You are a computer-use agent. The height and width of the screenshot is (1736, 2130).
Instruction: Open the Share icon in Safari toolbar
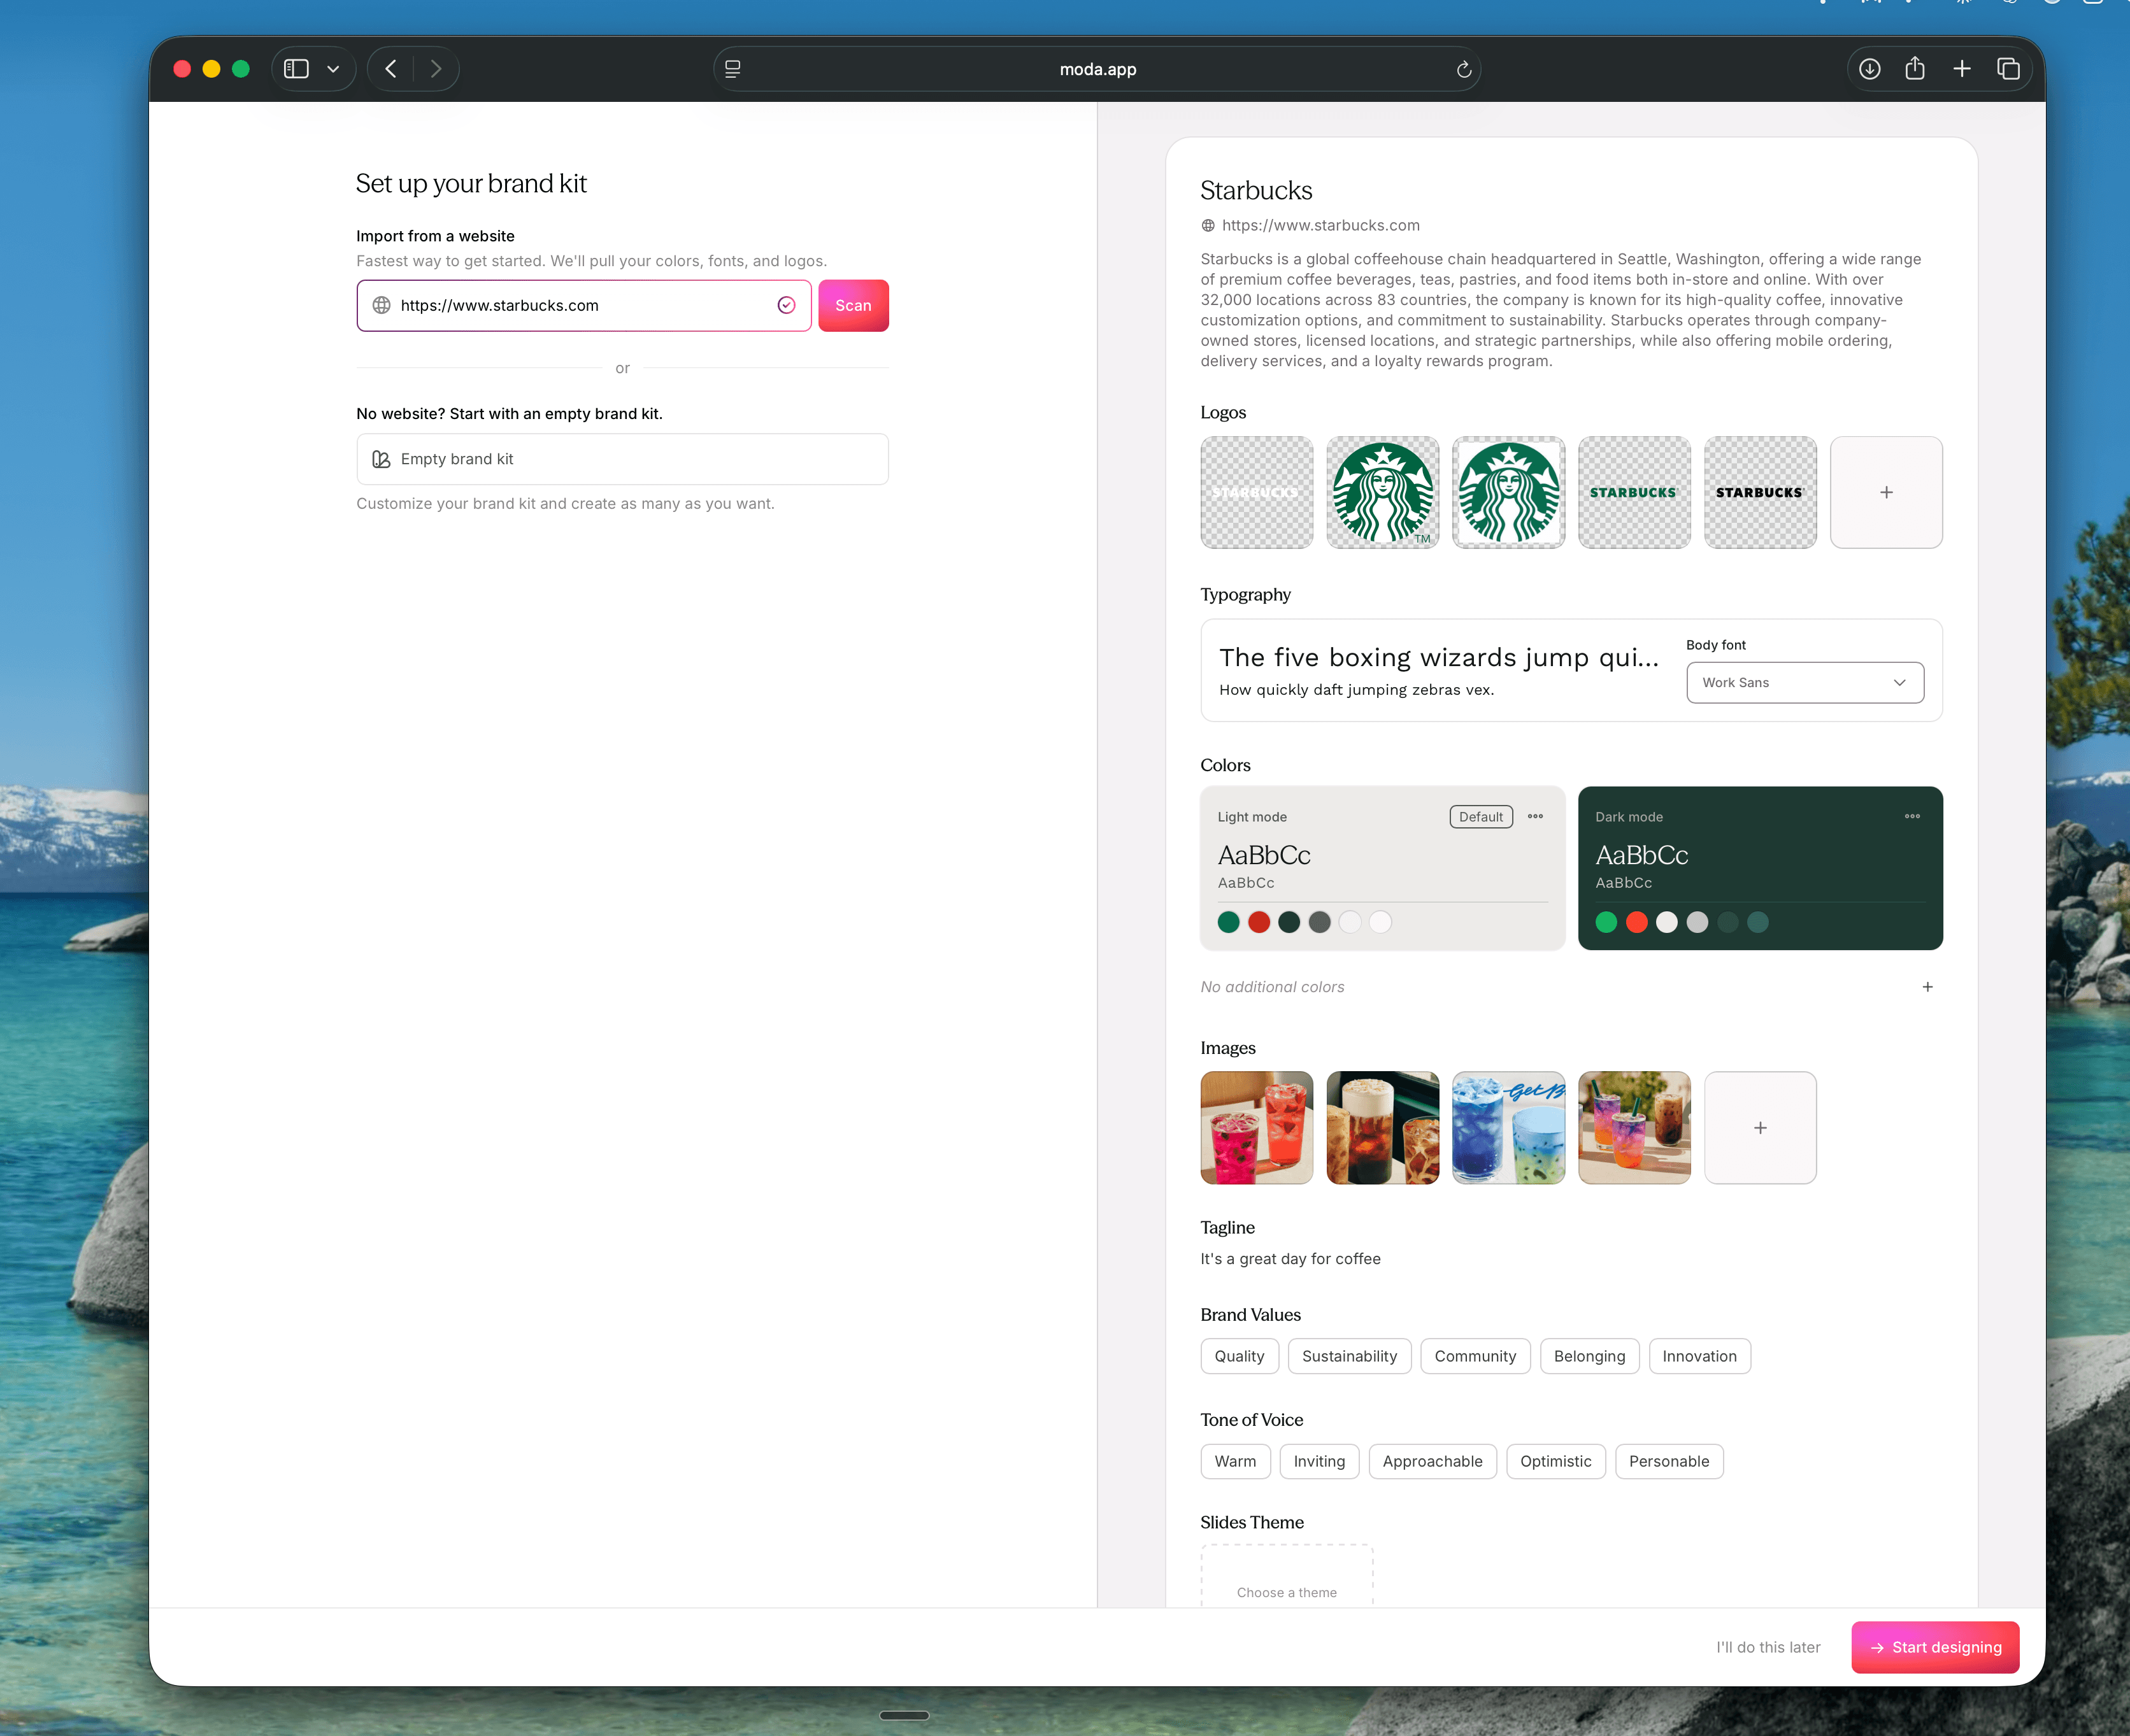[x=1915, y=68]
